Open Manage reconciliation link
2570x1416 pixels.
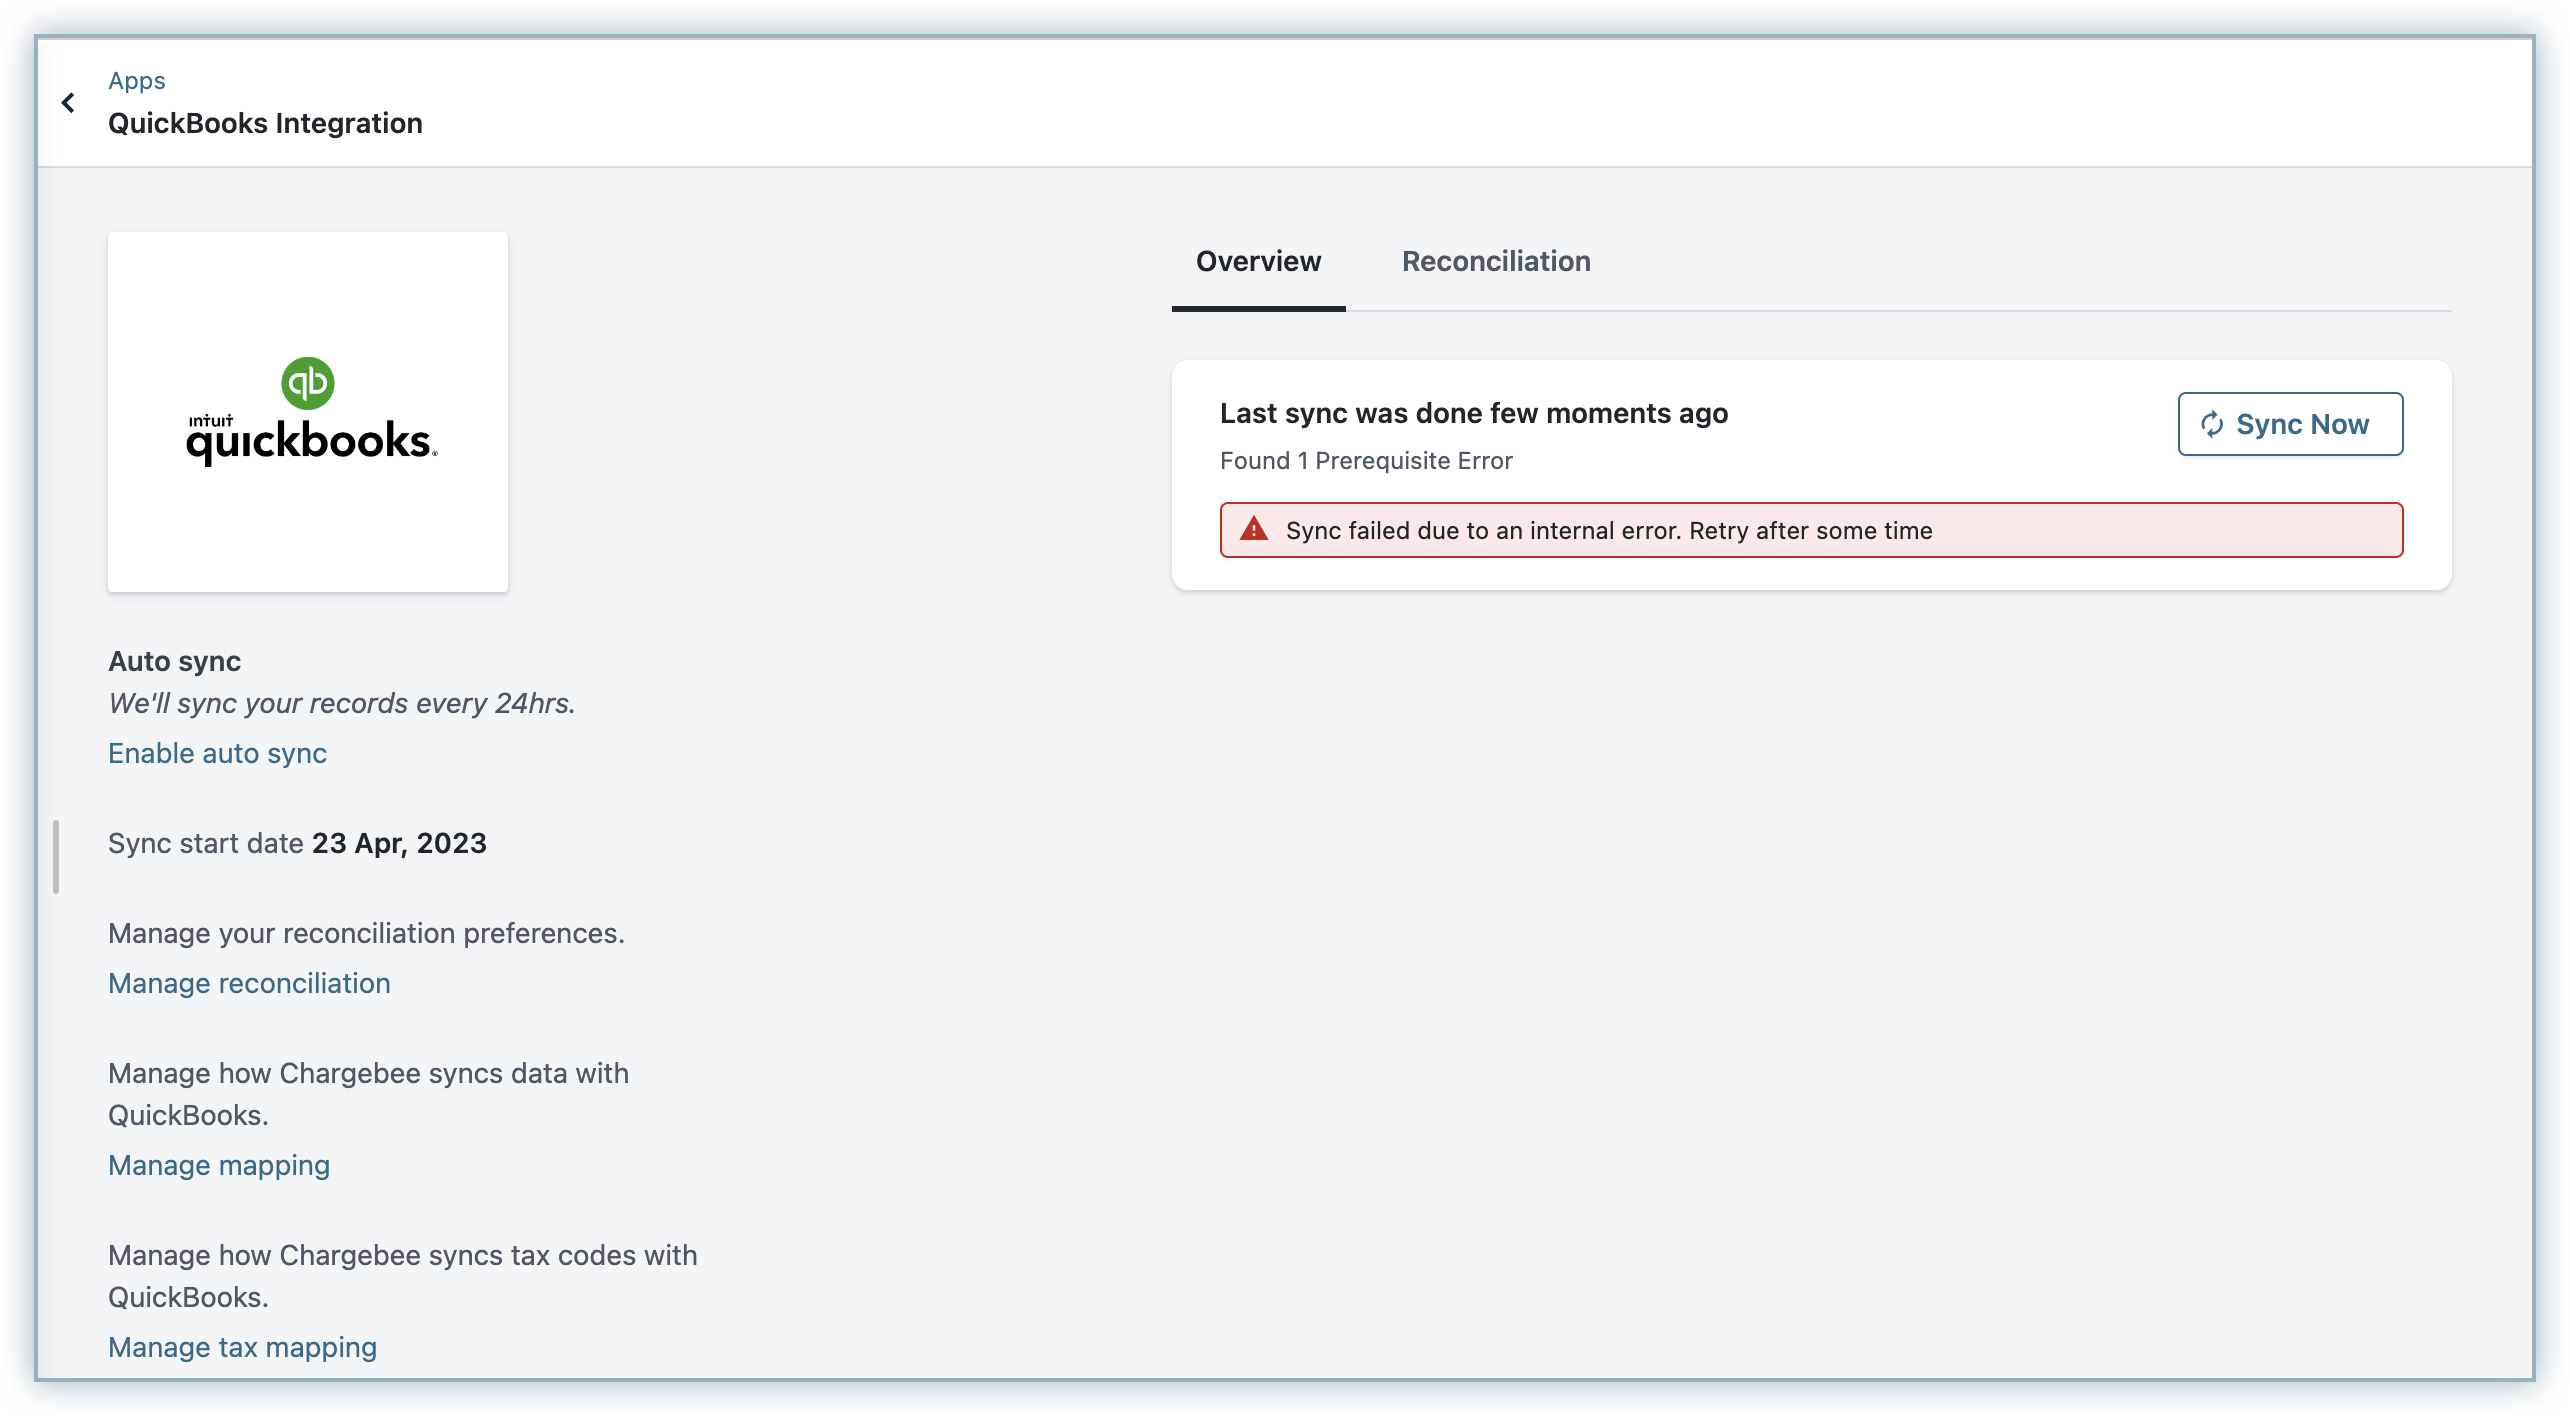tap(249, 983)
